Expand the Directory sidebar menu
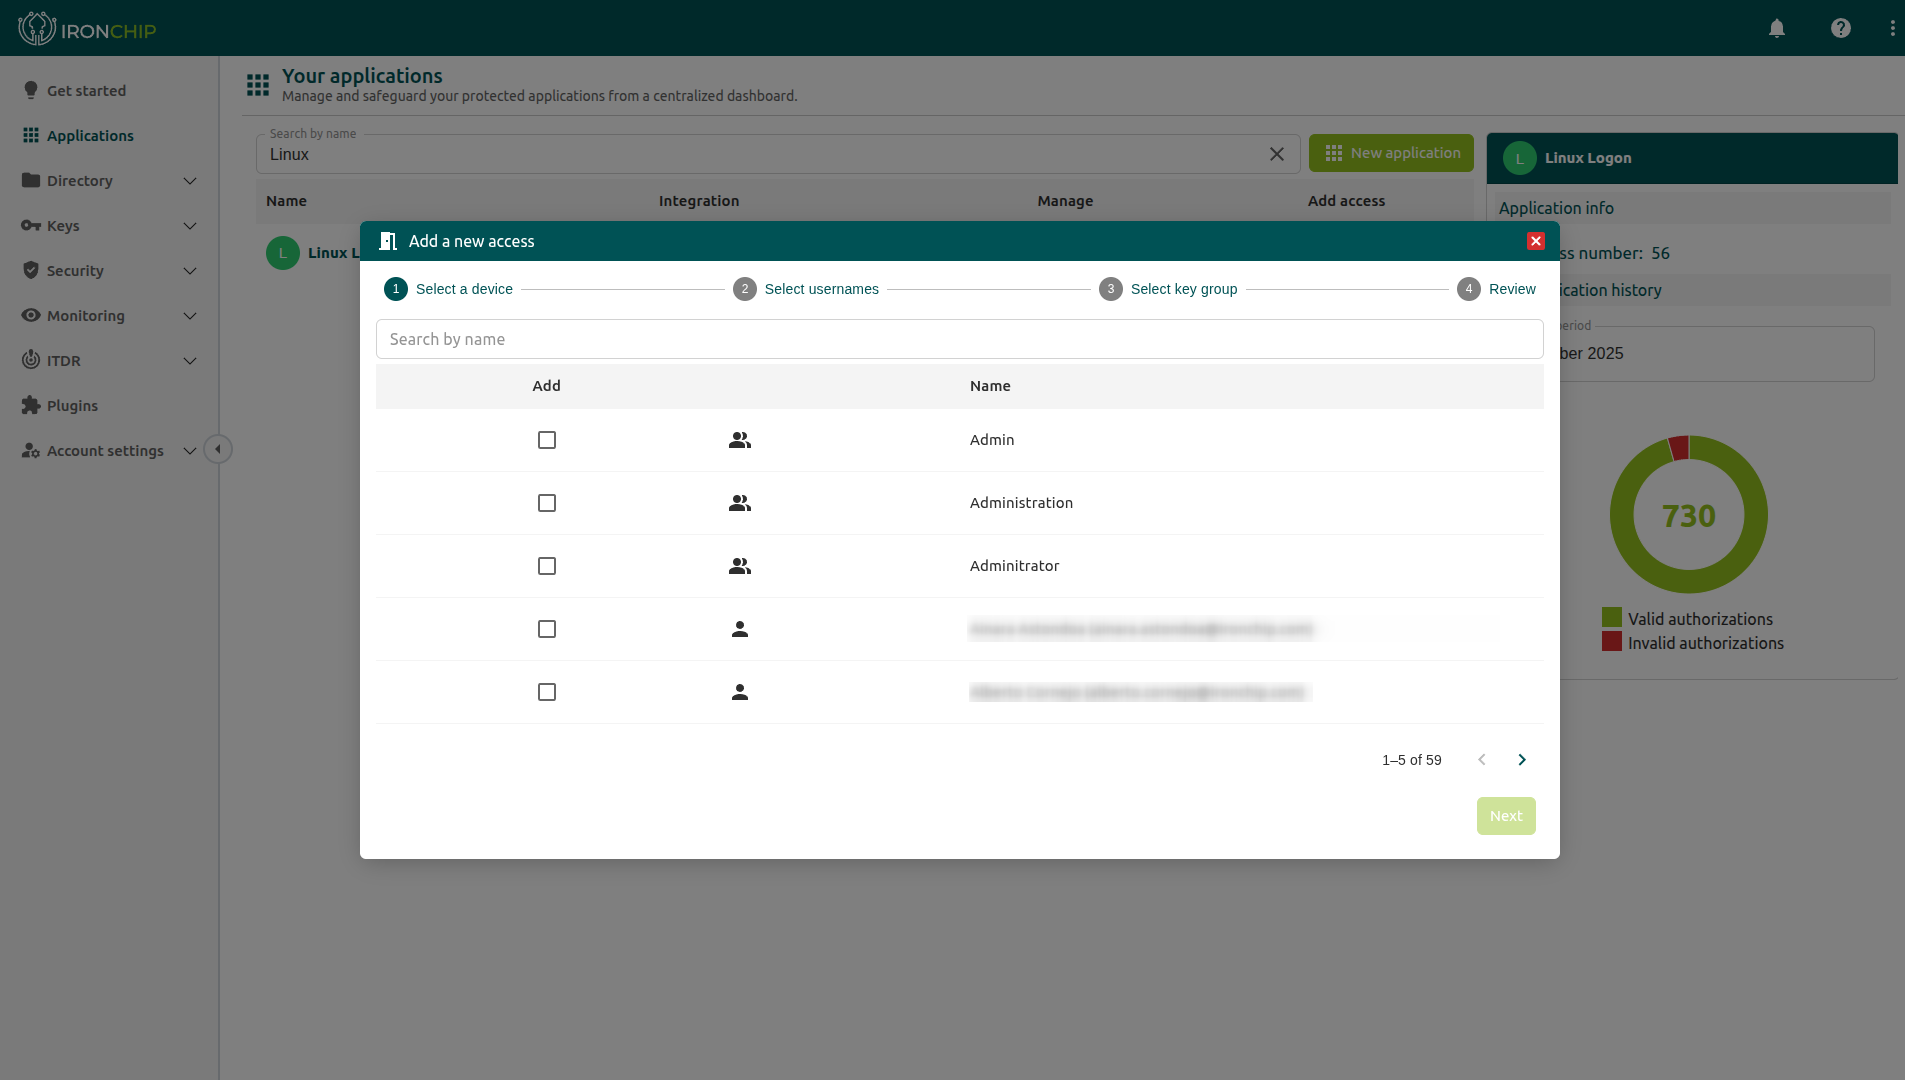This screenshot has width=1905, height=1080. click(x=109, y=181)
